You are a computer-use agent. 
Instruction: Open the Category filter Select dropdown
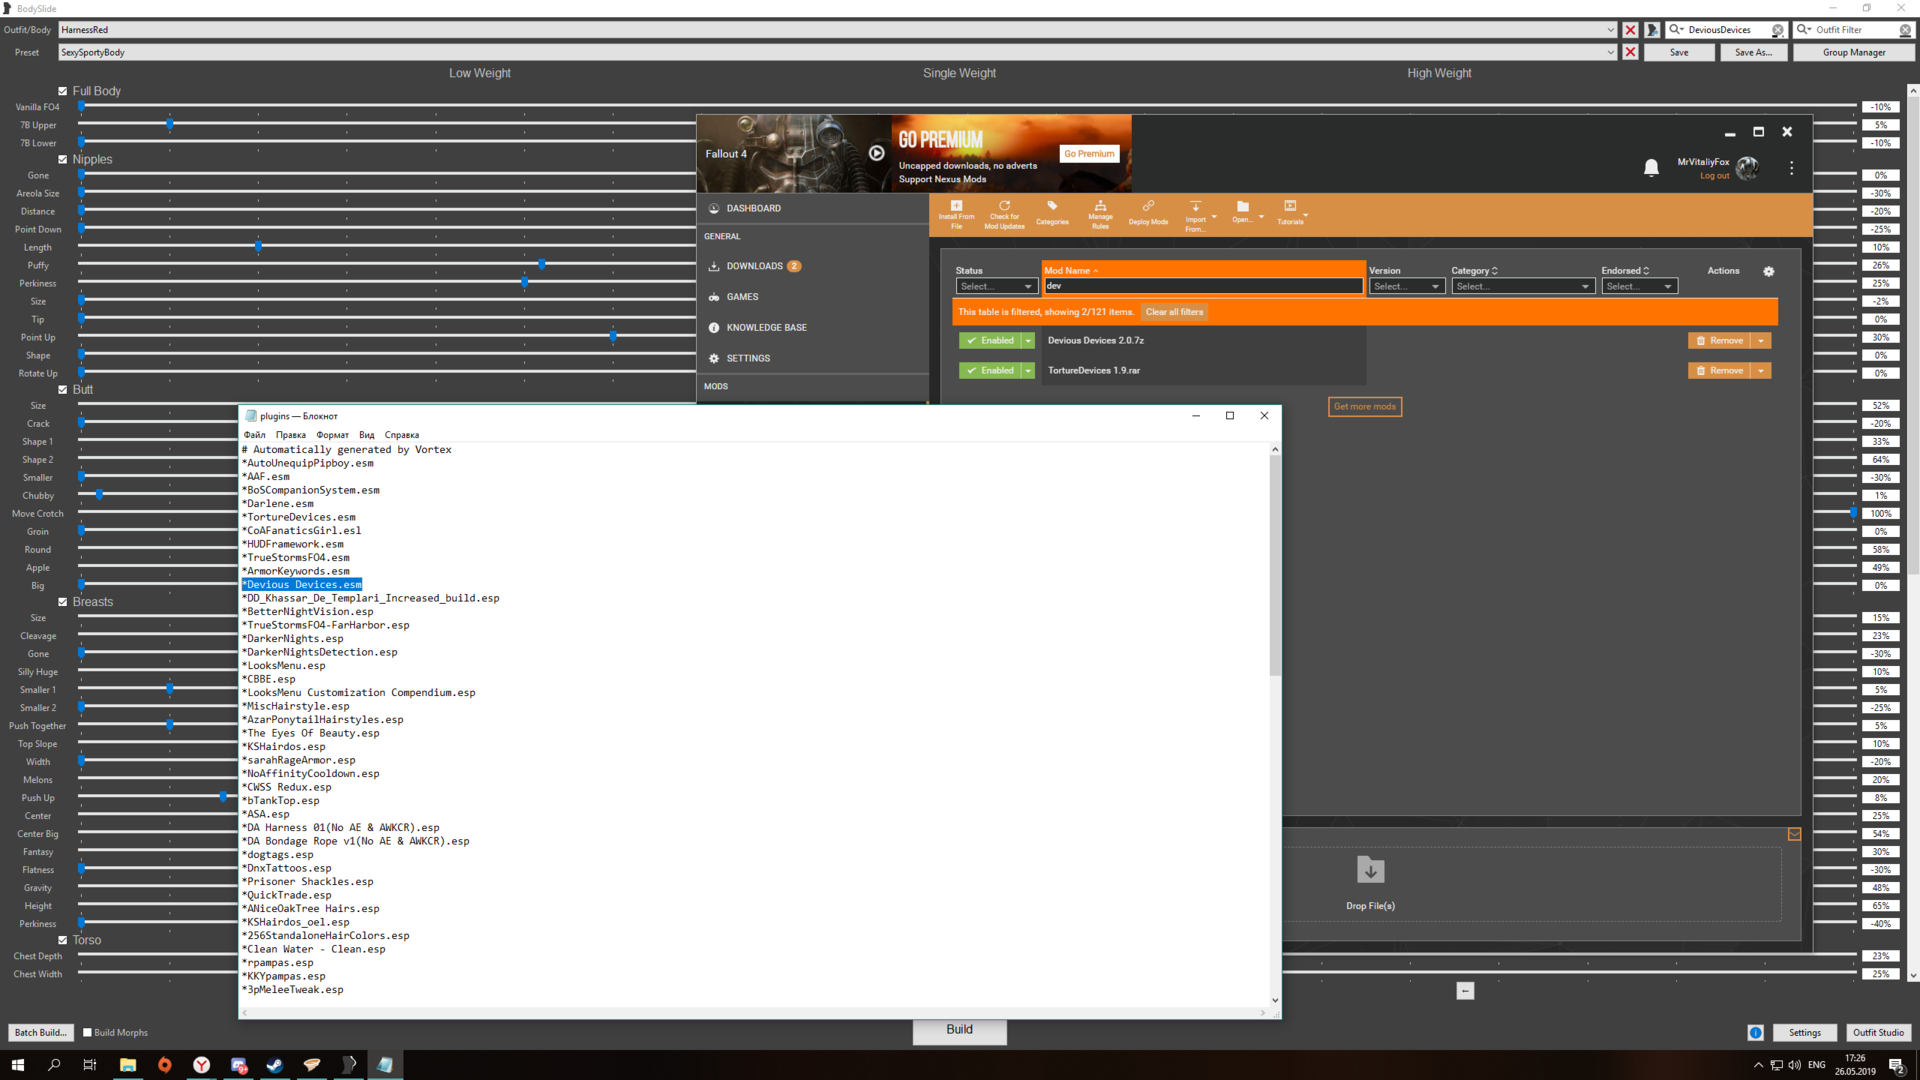tap(1522, 286)
